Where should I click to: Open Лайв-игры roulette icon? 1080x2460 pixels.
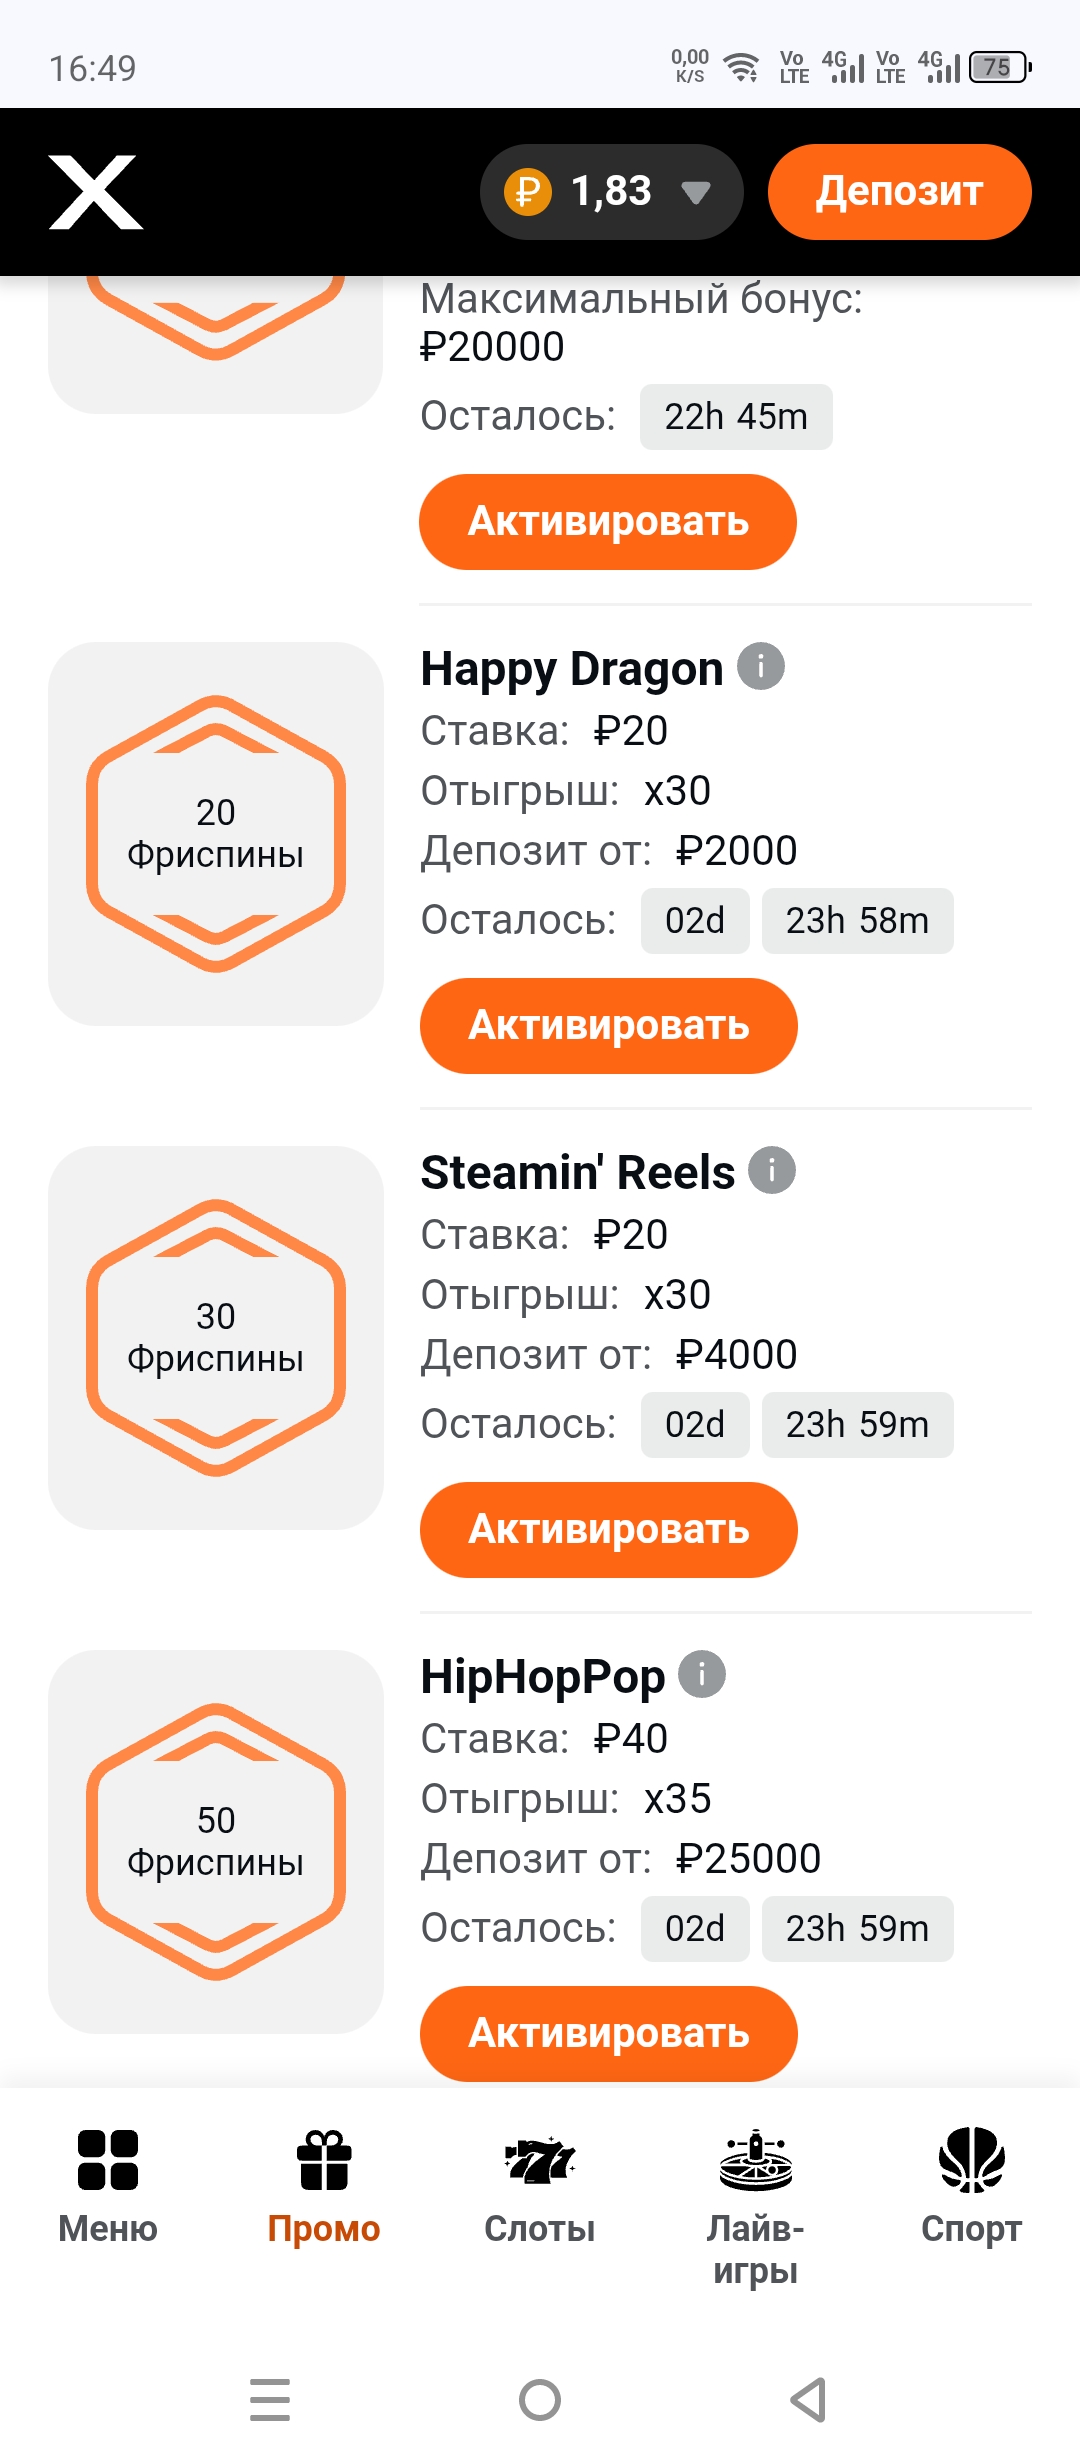(756, 2160)
